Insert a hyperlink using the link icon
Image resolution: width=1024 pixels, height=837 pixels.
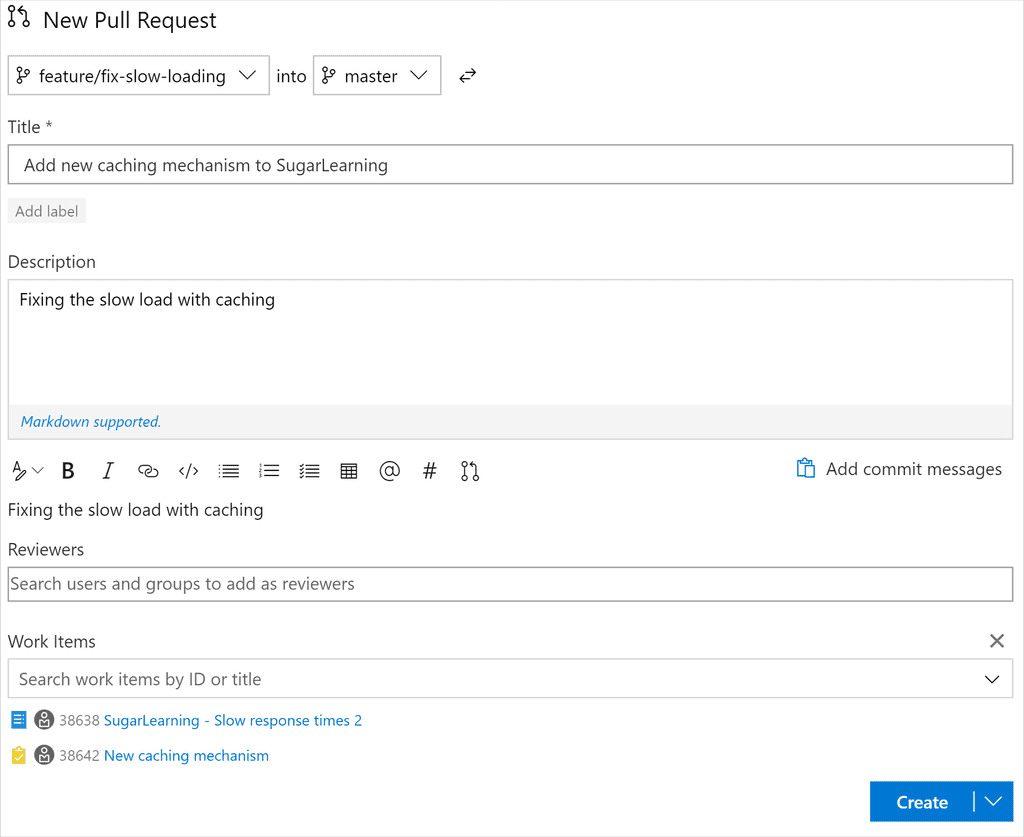pos(148,470)
